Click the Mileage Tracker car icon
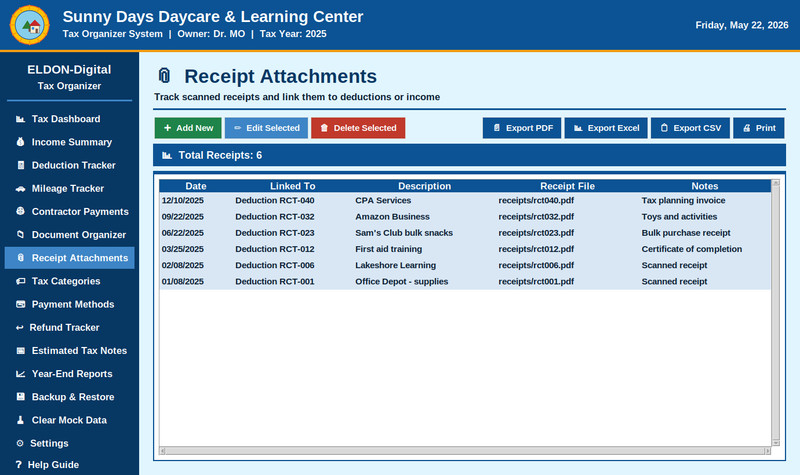This screenshot has height=475, width=800. point(20,188)
